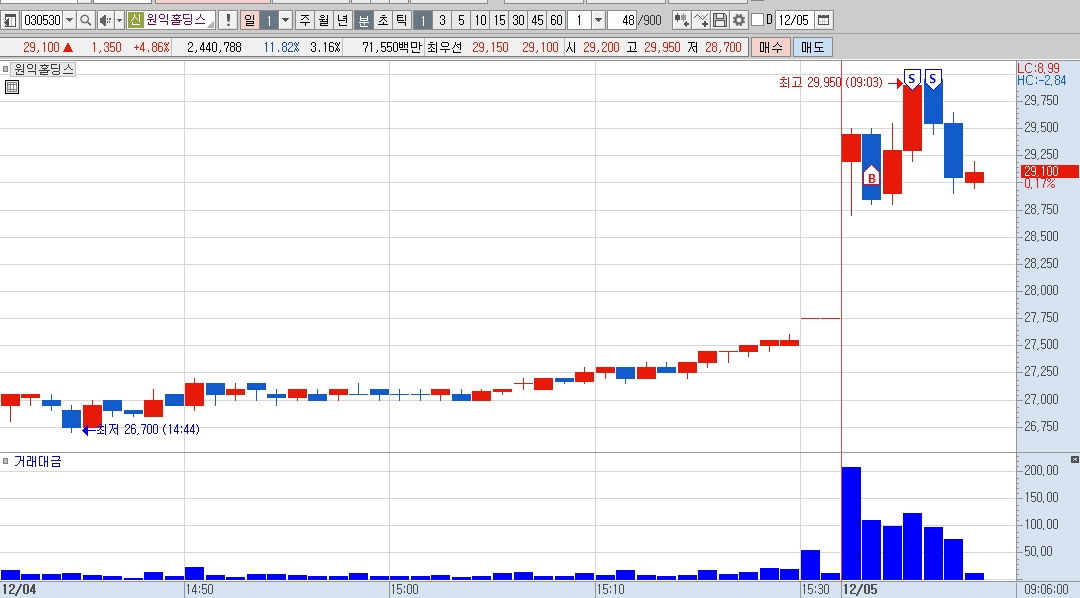Open the calendar date picker icon

point(823,20)
